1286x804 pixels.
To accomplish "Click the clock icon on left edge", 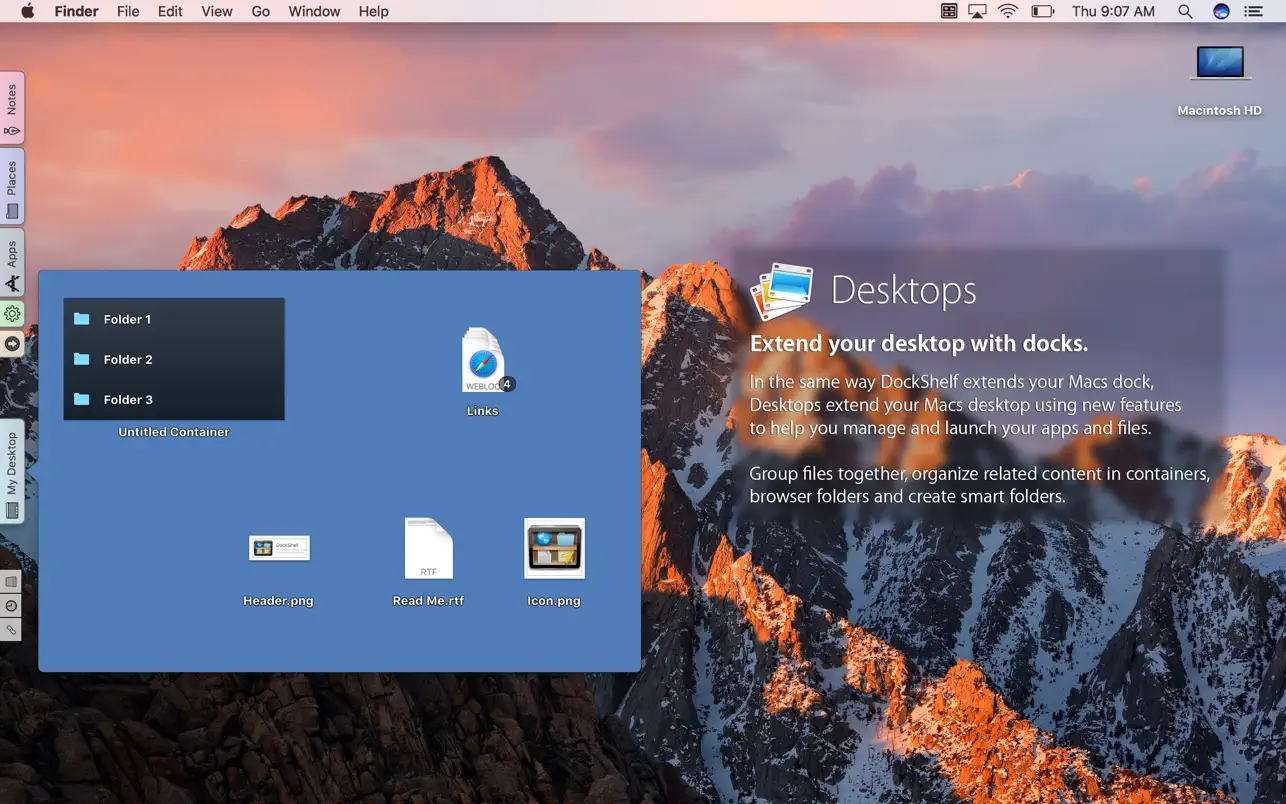I will click(x=11, y=606).
